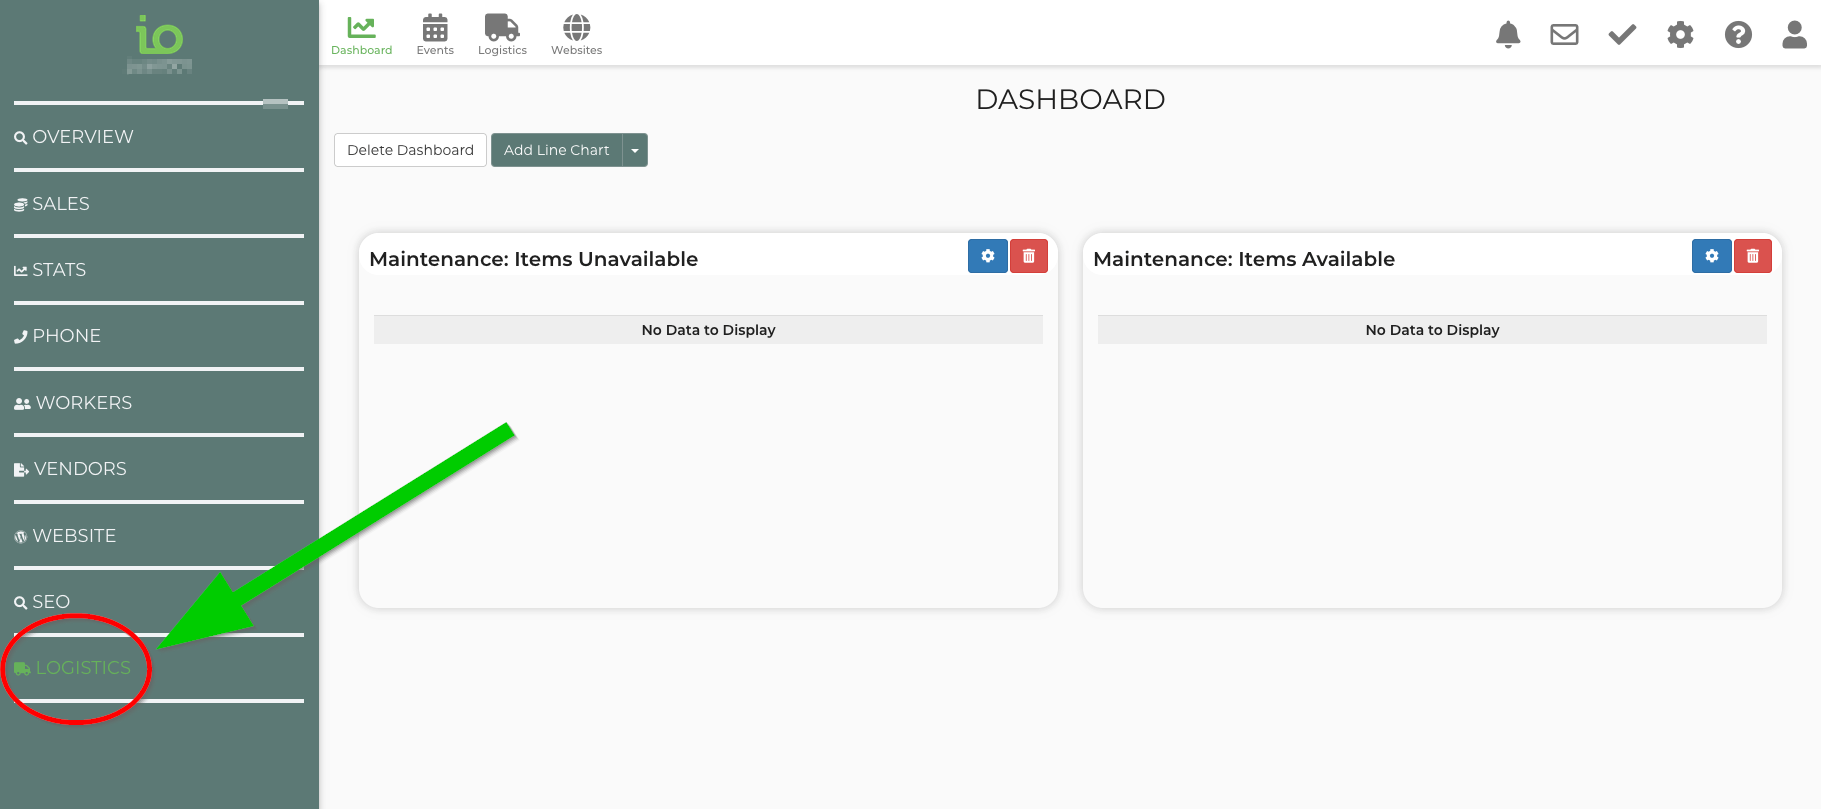Select LOGISTICS in the sidebar

[x=82, y=668]
